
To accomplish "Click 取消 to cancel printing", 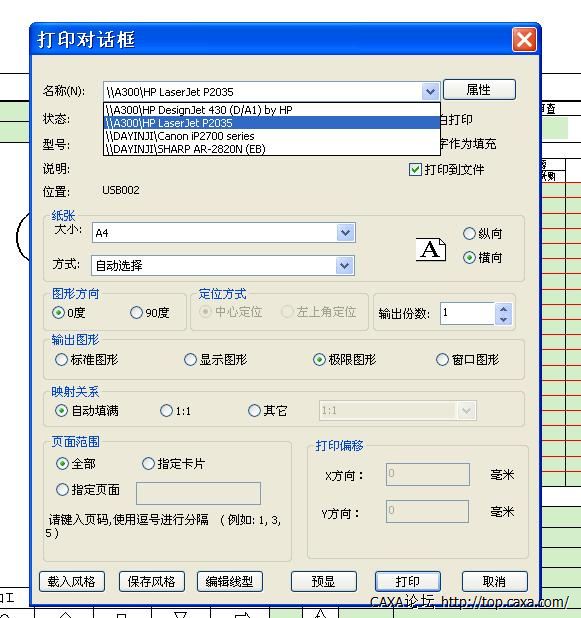I will [494, 581].
